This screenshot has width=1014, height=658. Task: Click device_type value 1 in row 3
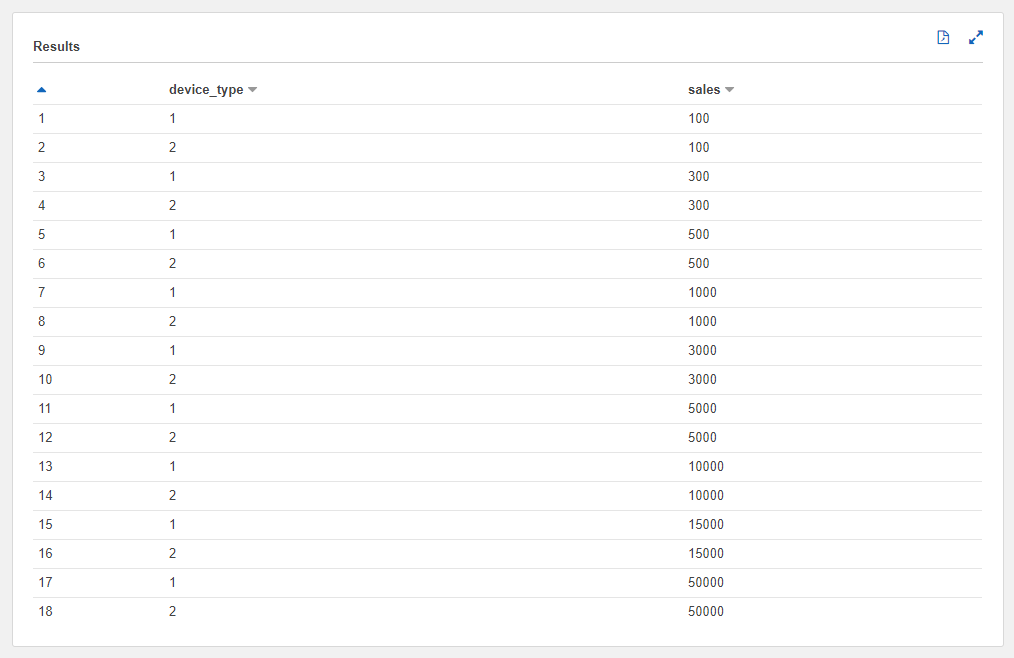tap(173, 177)
